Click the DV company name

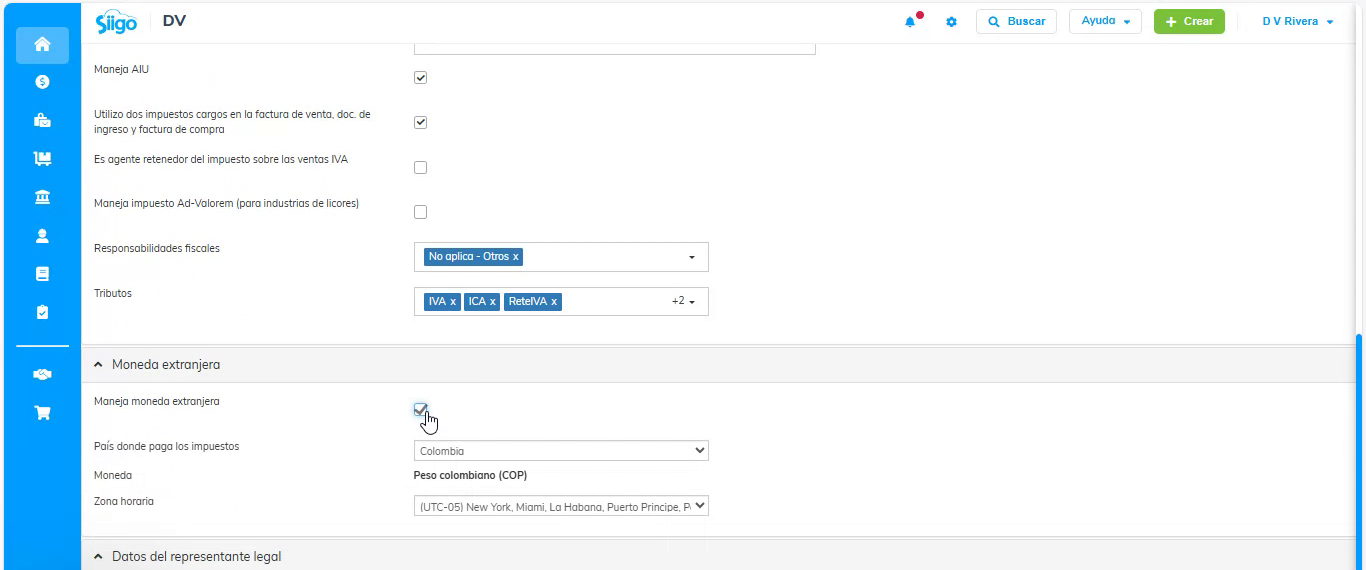(174, 20)
